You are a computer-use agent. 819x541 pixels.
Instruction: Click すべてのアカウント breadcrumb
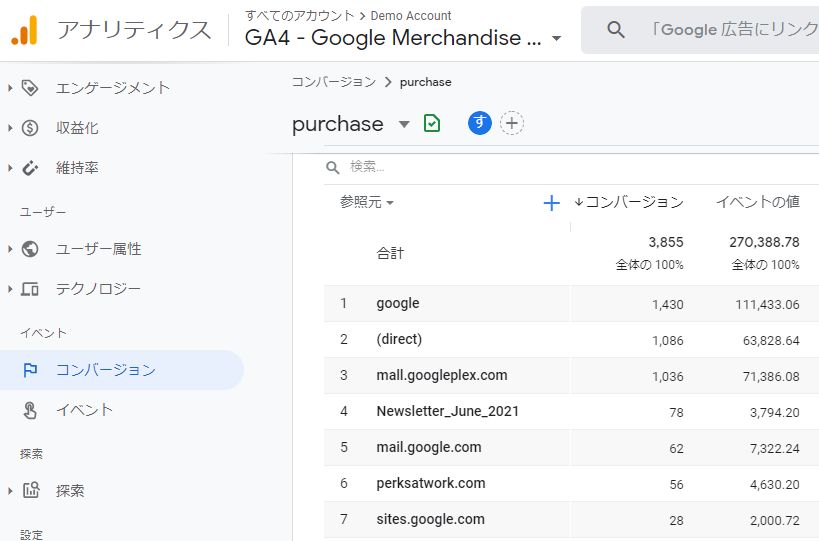pos(300,16)
